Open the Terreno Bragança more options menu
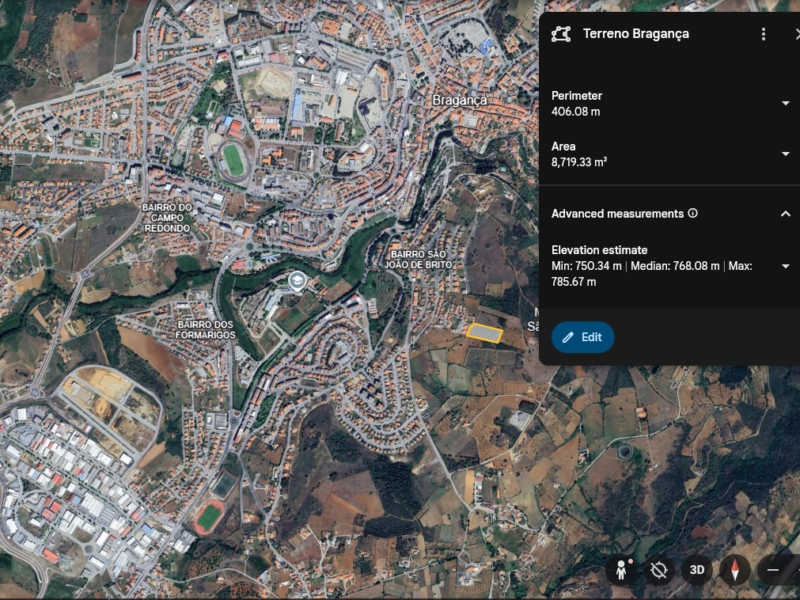 pos(764,34)
